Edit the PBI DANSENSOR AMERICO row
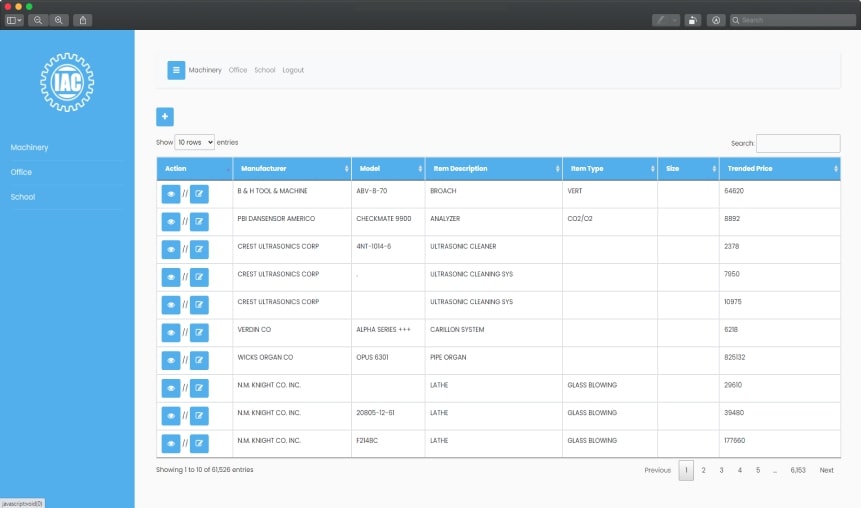The height and width of the screenshot is (508, 861). 199,221
